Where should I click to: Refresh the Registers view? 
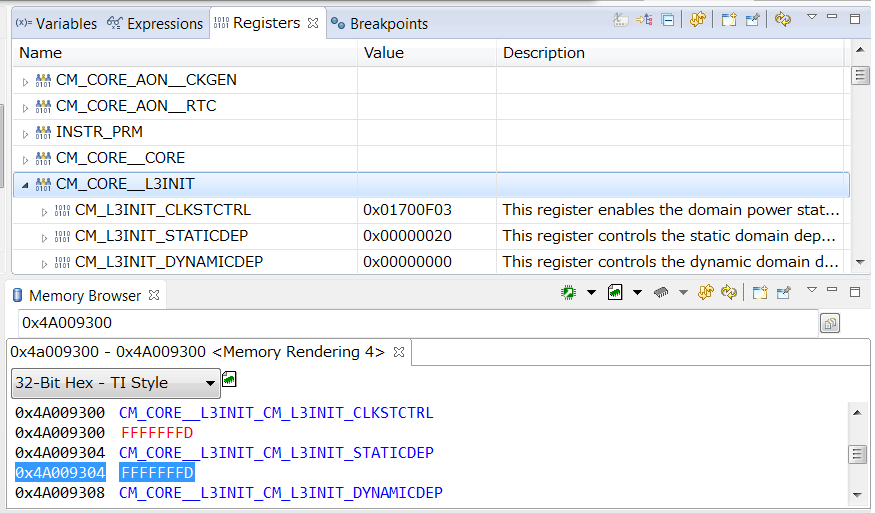[x=783, y=20]
